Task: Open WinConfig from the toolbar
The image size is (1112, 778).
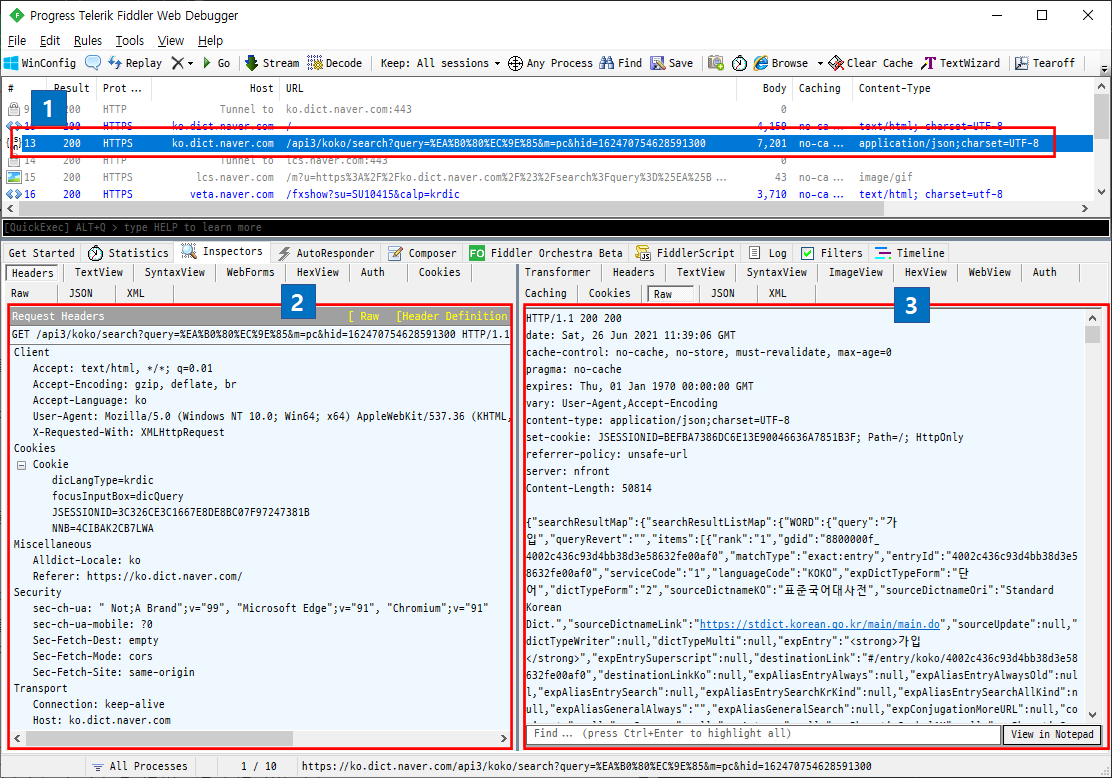Action: pyautogui.click(x=40, y=63)
